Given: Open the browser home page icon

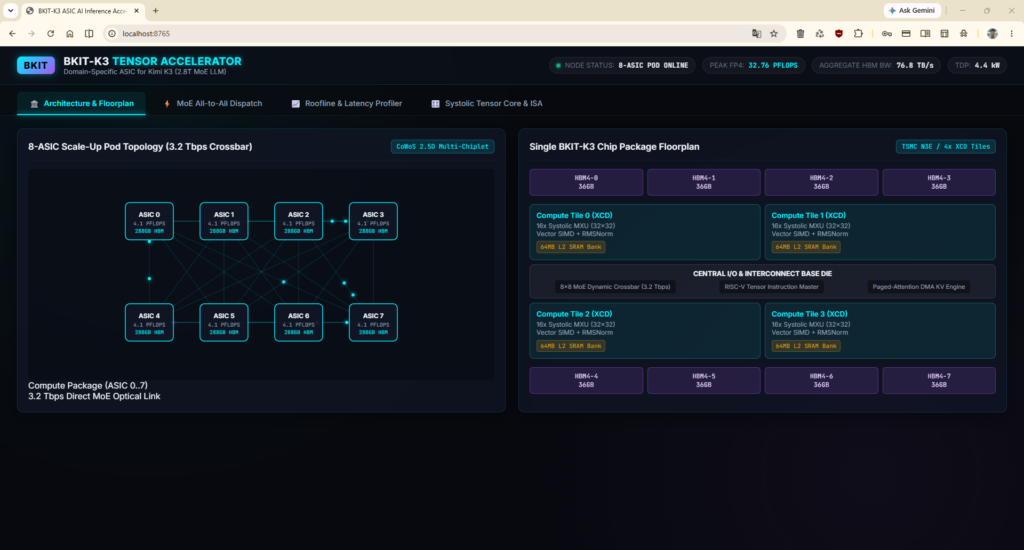Looking at the screenshot, I should tap(70, 33).
